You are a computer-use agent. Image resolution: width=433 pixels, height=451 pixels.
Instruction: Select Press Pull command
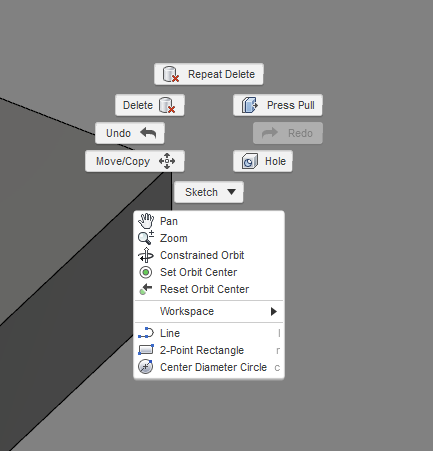pyautogui.click(x=278, y=105)
